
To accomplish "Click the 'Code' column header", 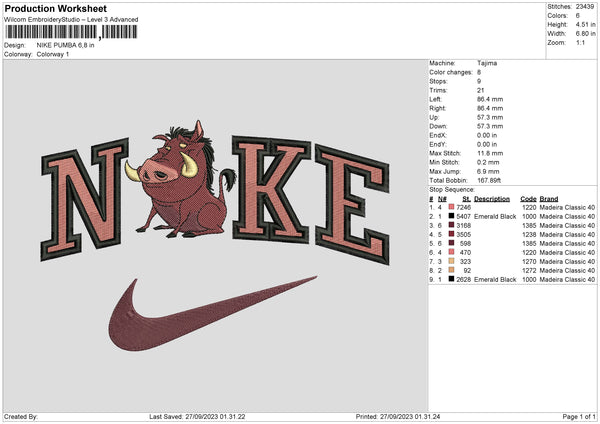I will click(x=528, y=199).
